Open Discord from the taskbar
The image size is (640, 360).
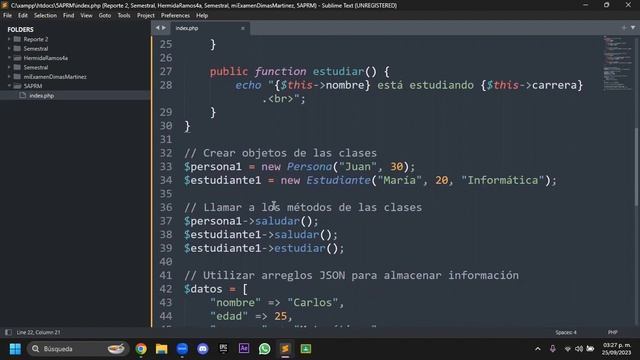(203, 349)
